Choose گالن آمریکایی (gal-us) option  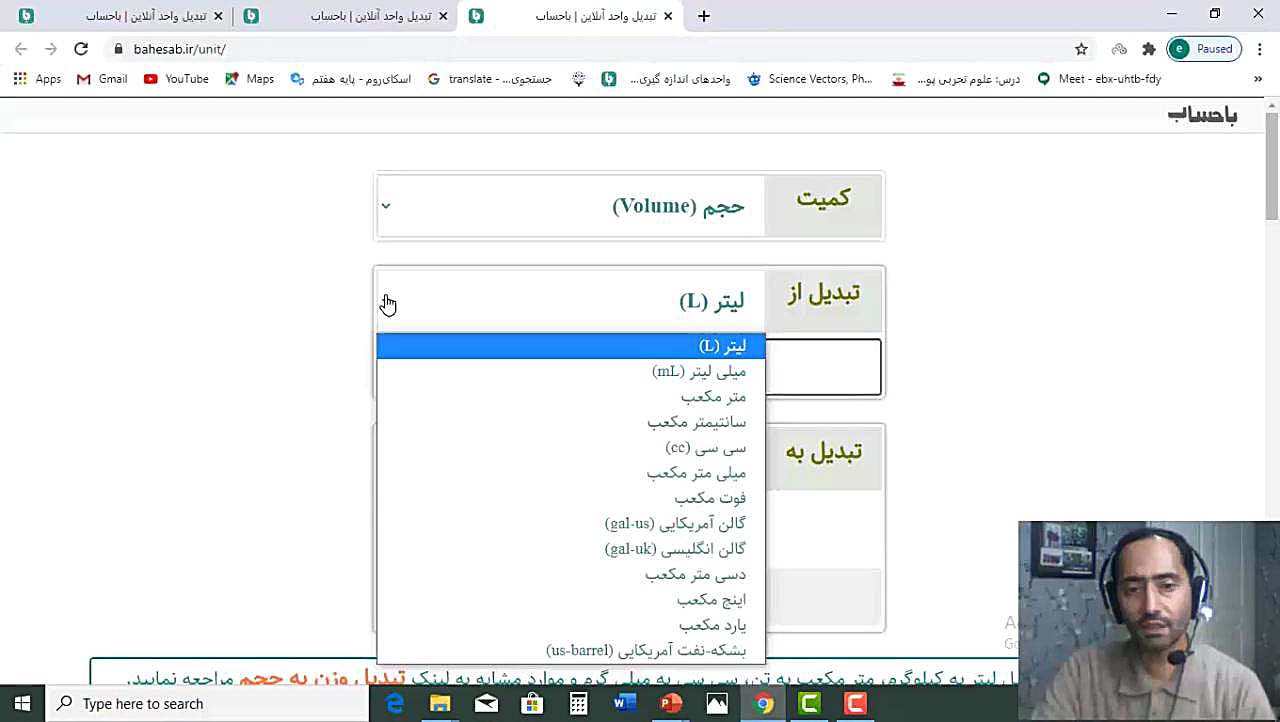coord(570,524)
